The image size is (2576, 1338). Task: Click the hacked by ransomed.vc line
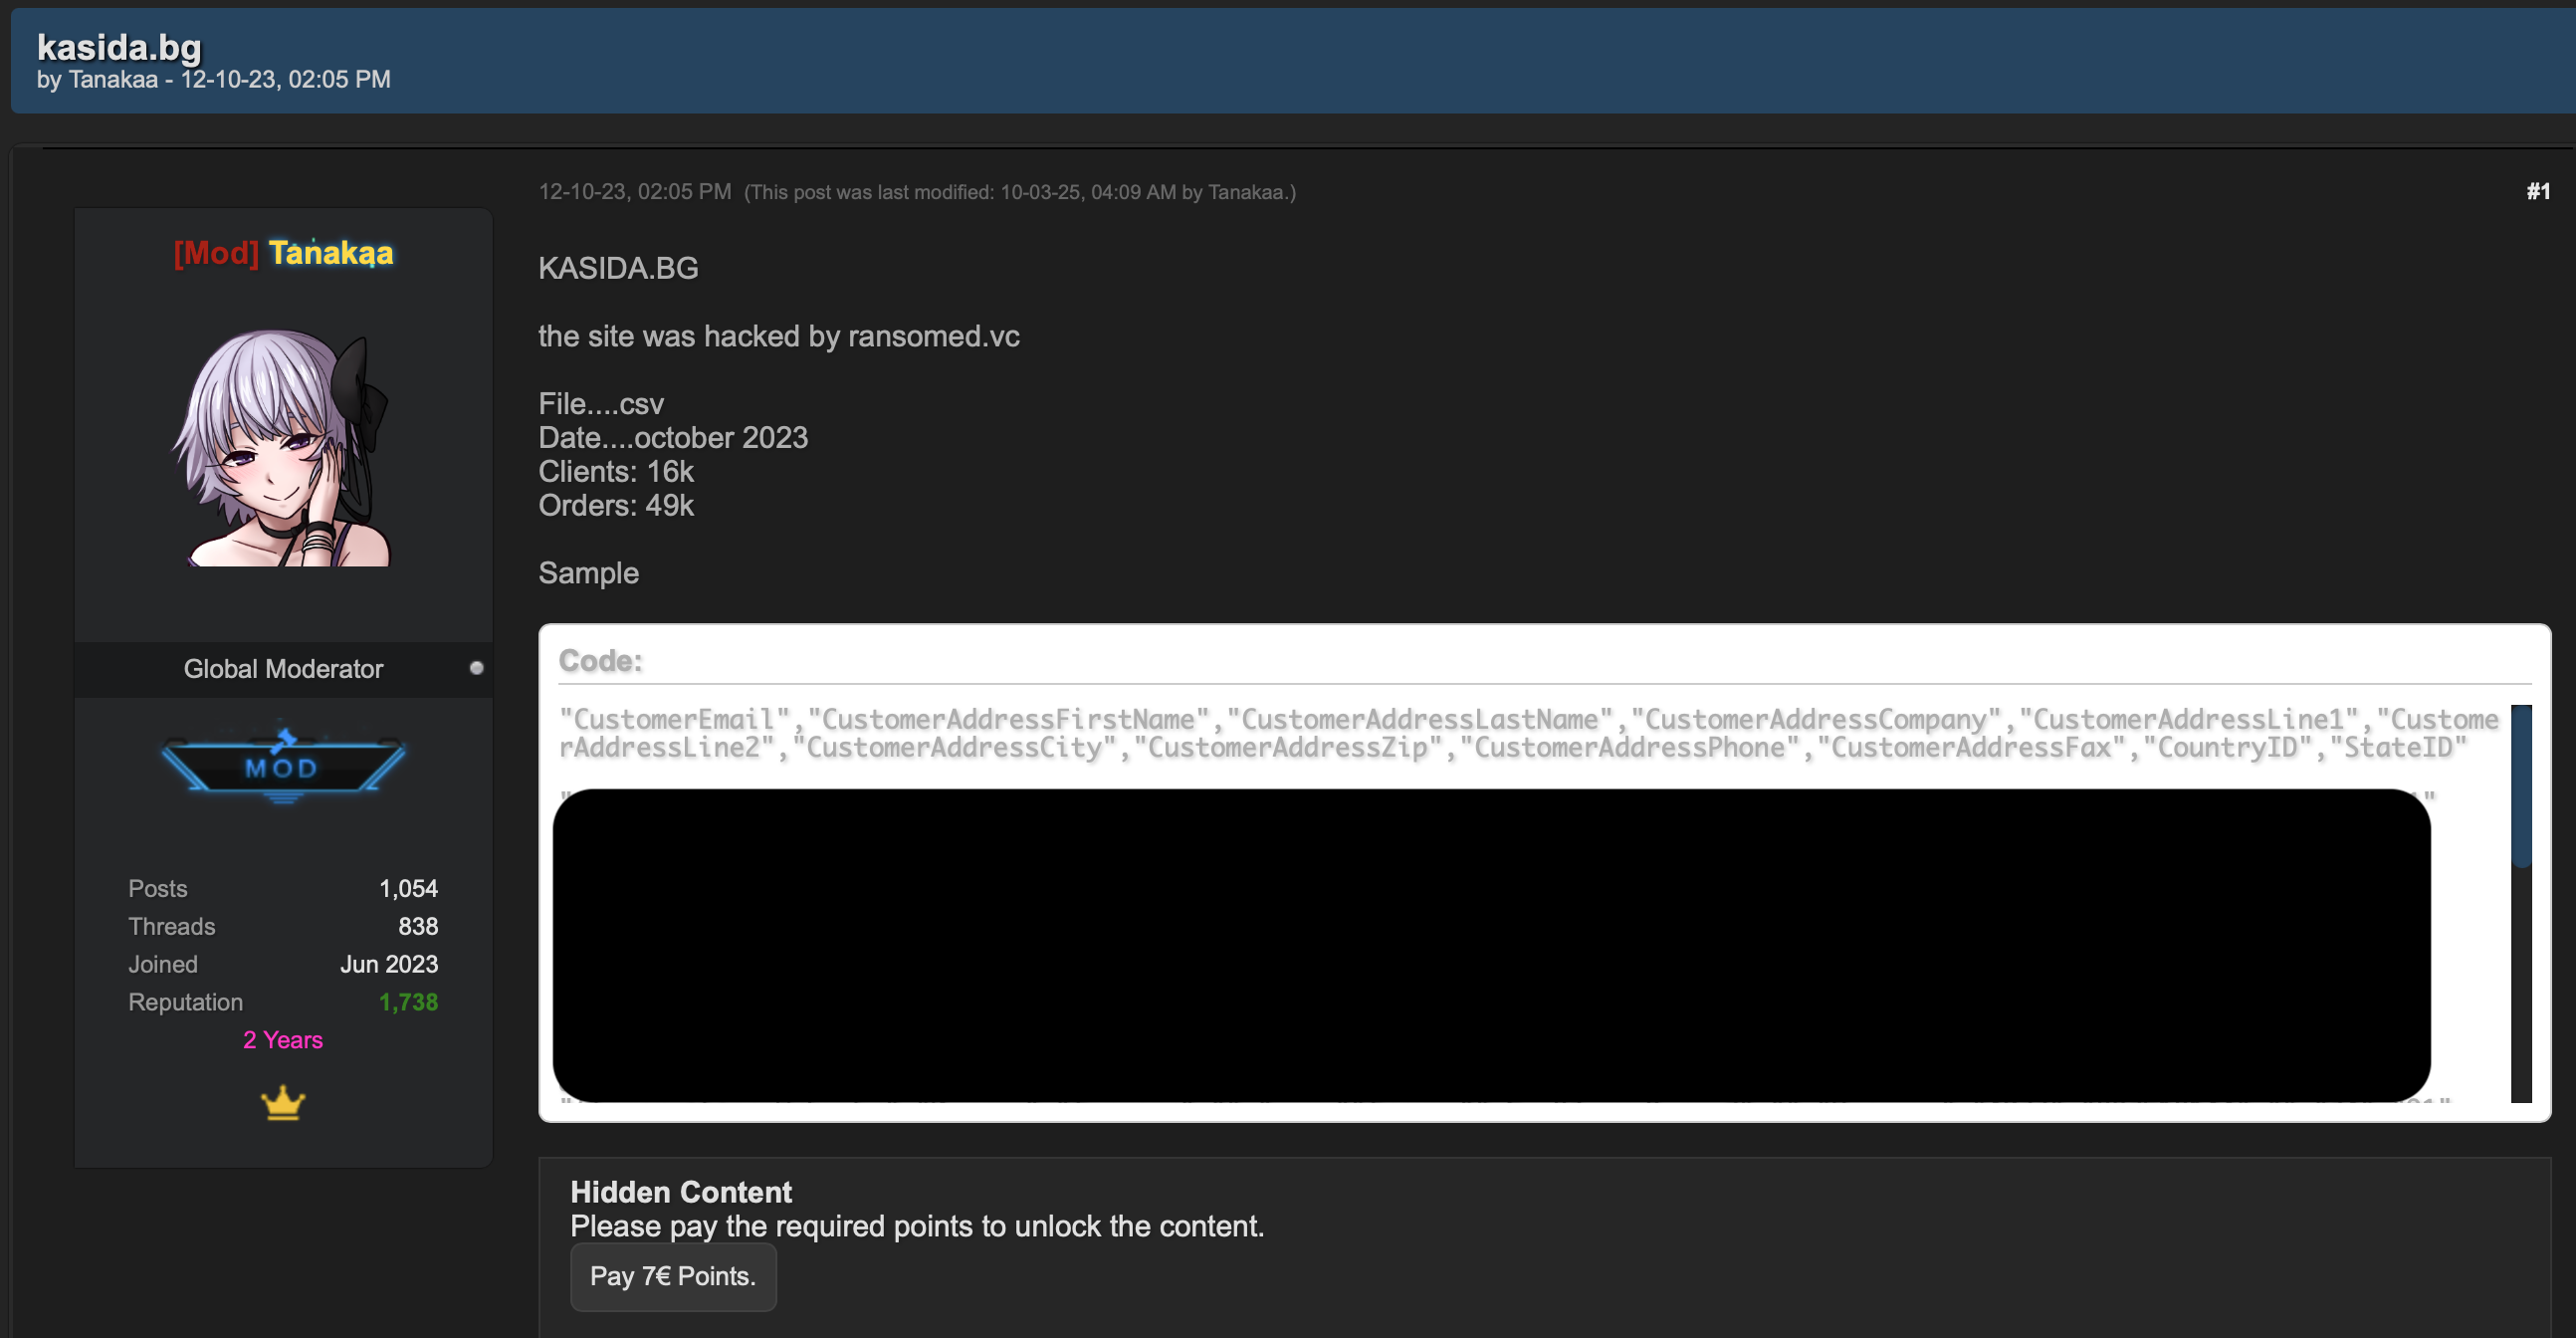pos(779,336)
